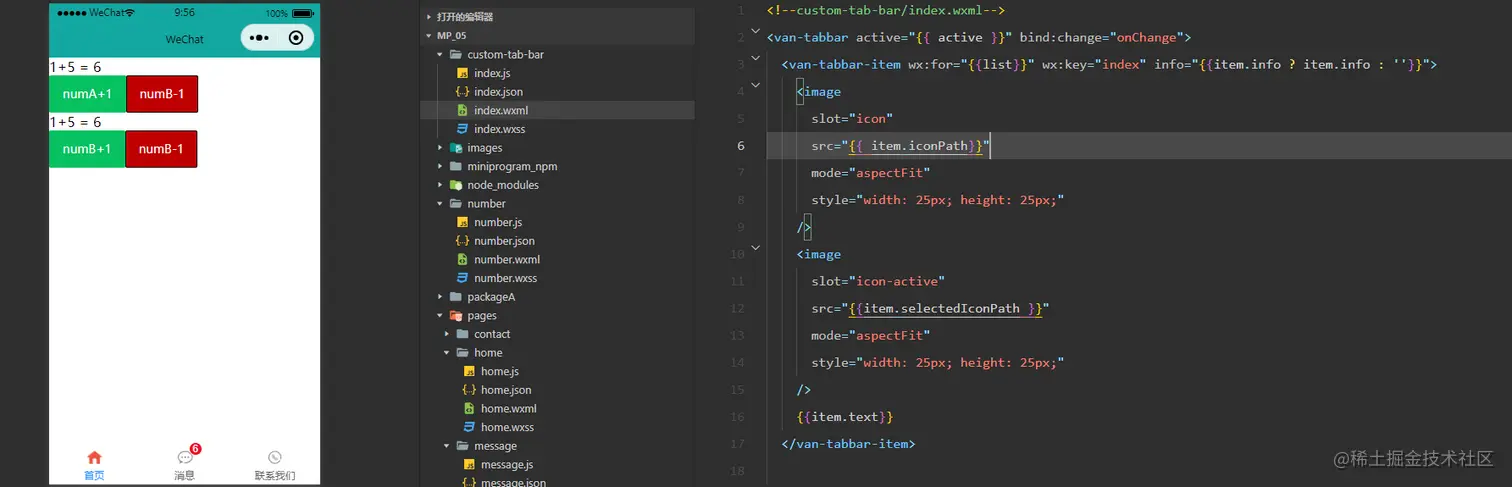This screenshot has width=1512, height=487.
Task: Collapse the home folder arrow
Action: [447, 353]
